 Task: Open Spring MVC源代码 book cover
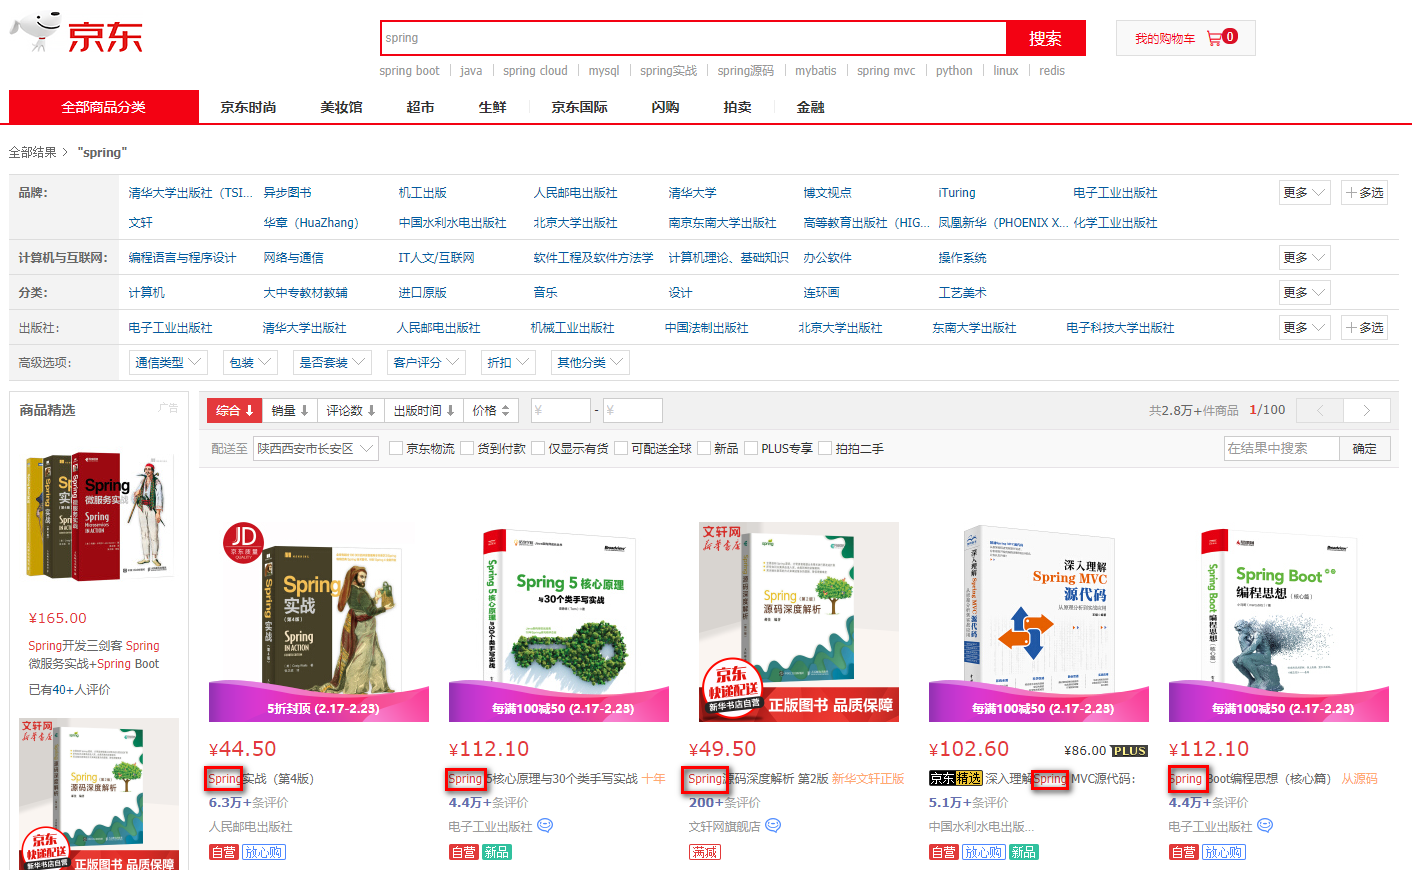[x=1039, y=621]
